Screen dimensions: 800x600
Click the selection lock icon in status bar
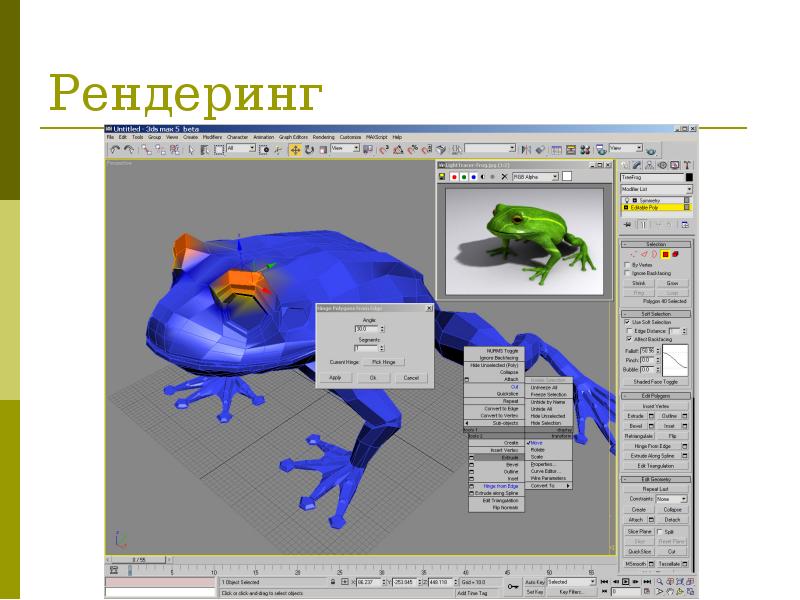point(332,581)
